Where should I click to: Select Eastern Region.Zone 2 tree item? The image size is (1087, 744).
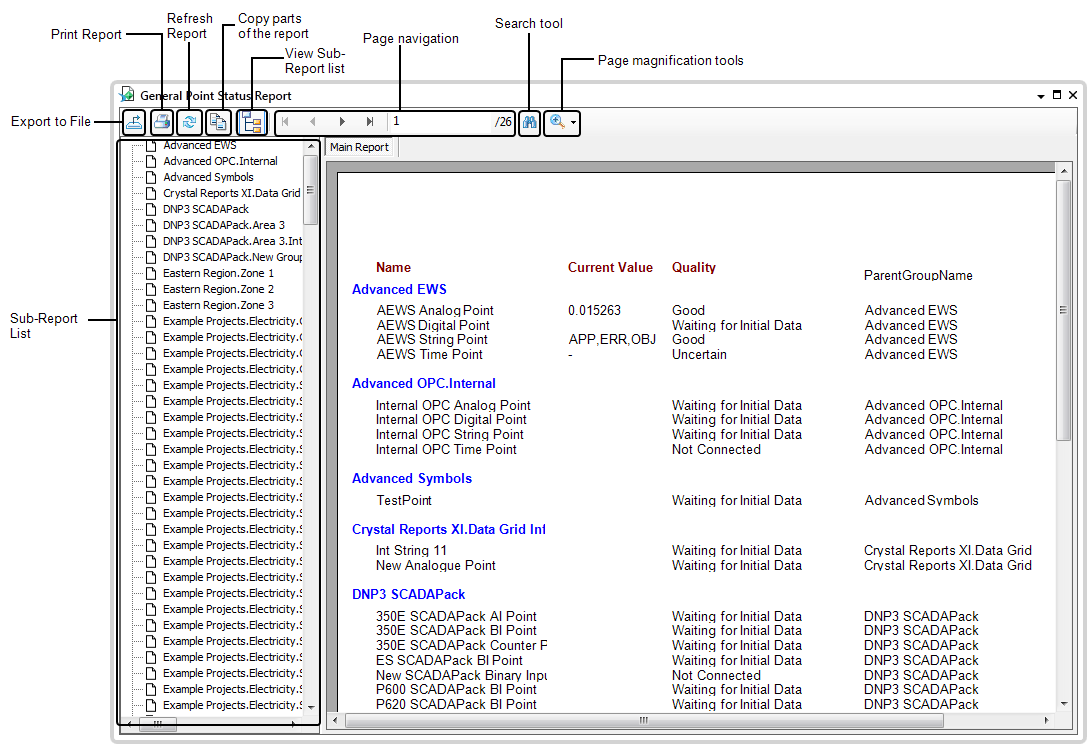point(218,289)
